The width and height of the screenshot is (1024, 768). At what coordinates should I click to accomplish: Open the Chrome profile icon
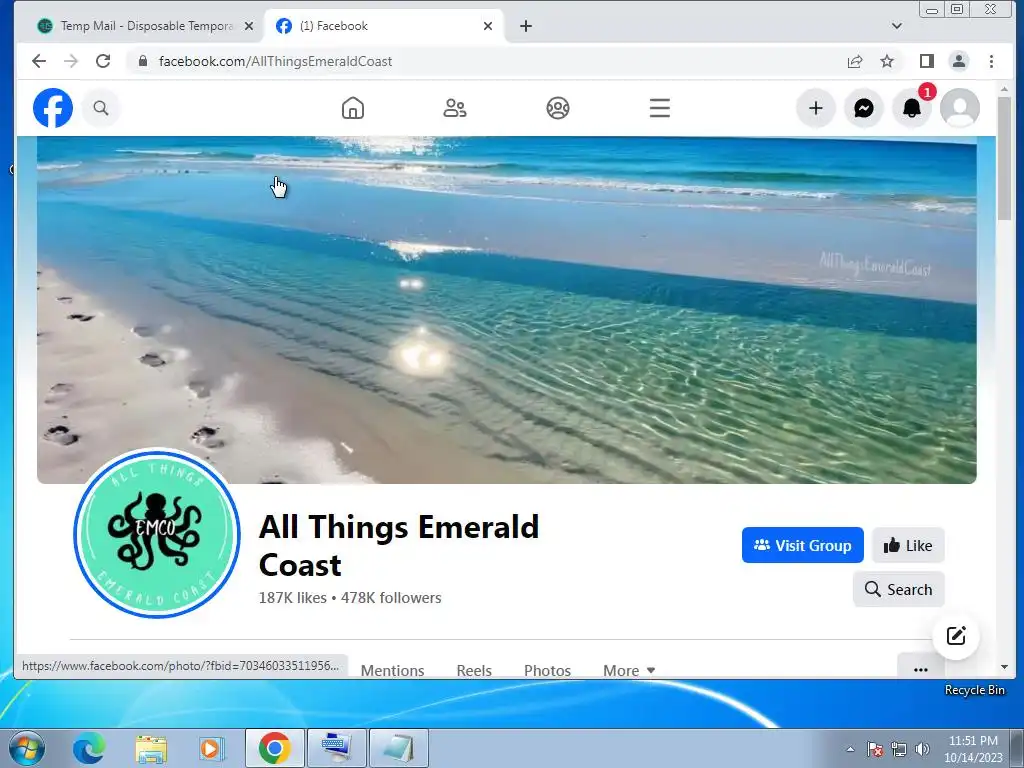click(959, 61)
